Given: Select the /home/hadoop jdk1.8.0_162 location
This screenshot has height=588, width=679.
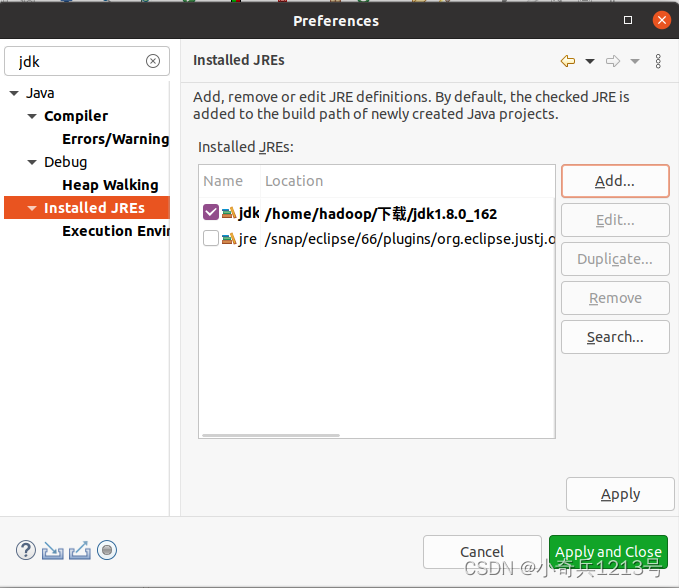Looking at the screenshot, I should point(381,213).
